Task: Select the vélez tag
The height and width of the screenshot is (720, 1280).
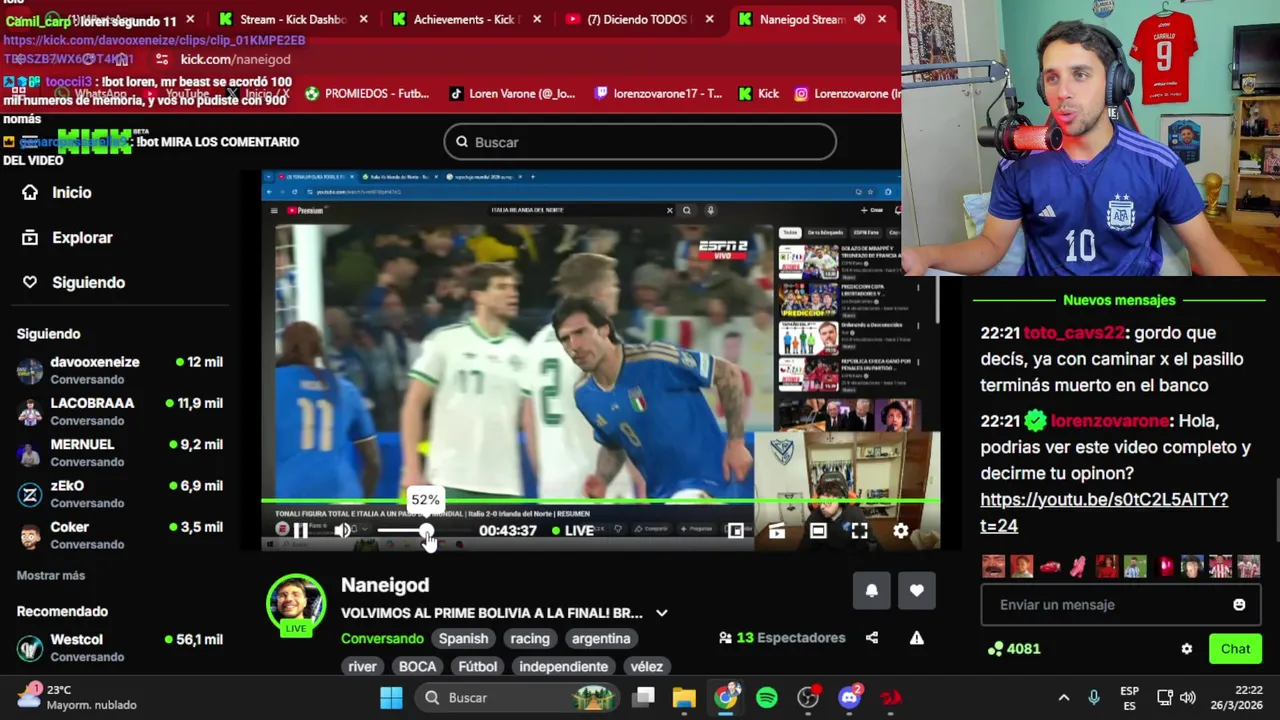Action: [646, 666]
